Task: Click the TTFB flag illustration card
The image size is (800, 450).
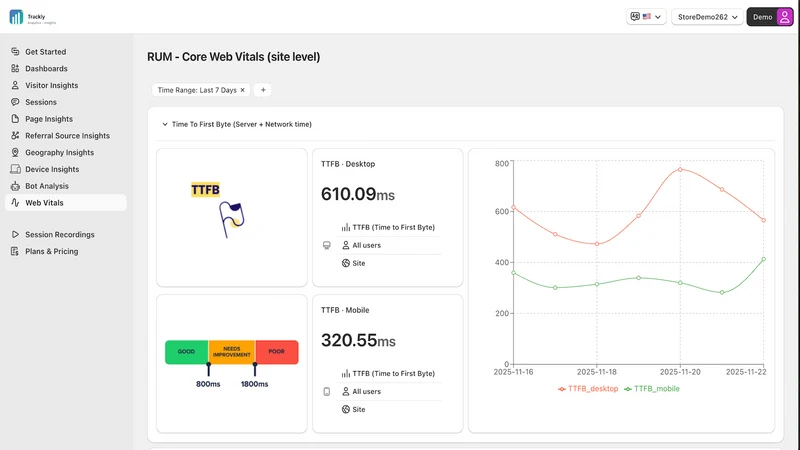Action: 232,218
